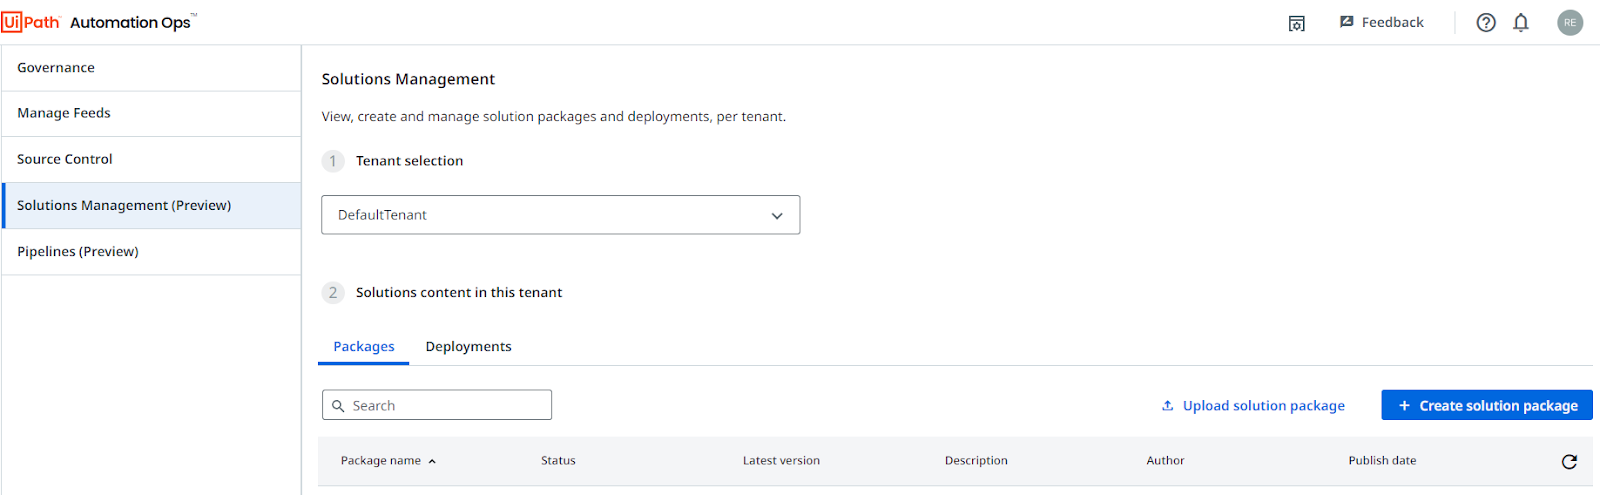
Task: Expand the DefaultTenant dropdown
Action: [x=560, y=215]
